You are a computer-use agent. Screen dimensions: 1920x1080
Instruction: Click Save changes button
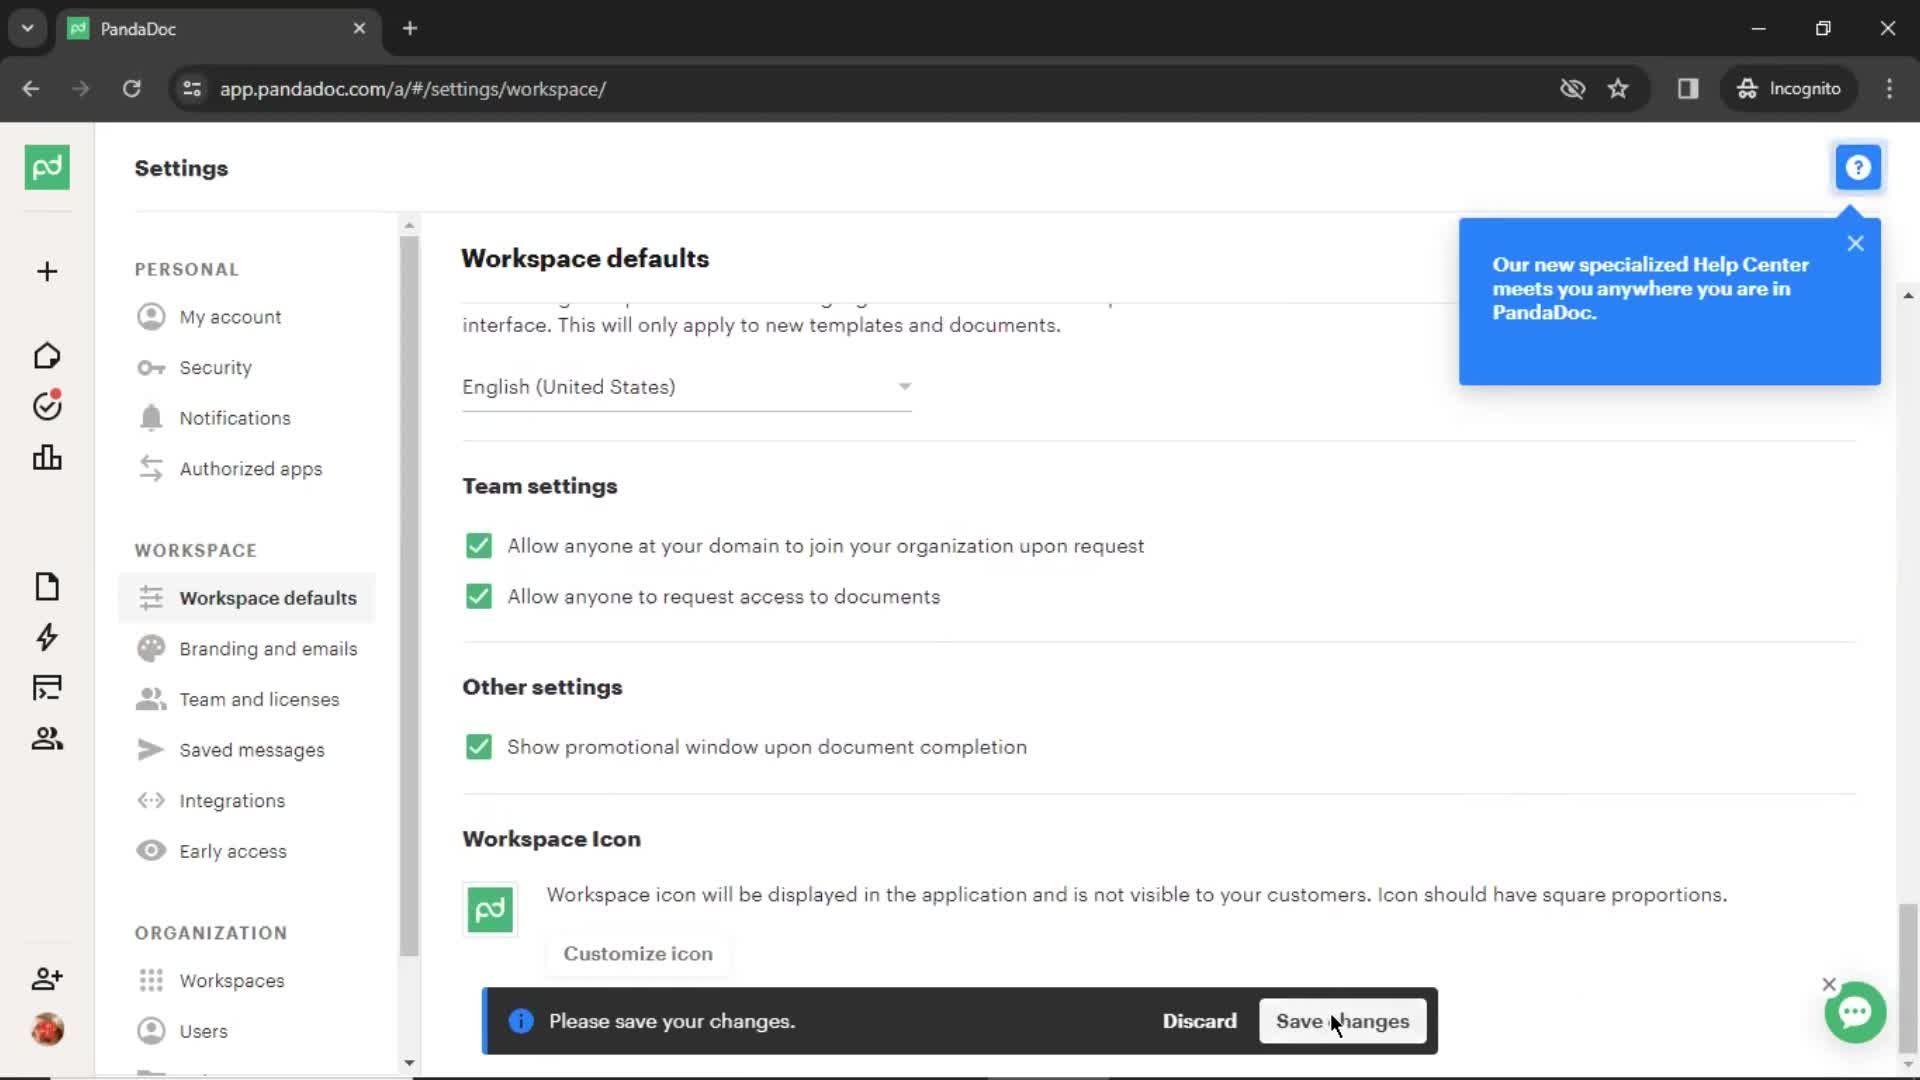1342,1021
